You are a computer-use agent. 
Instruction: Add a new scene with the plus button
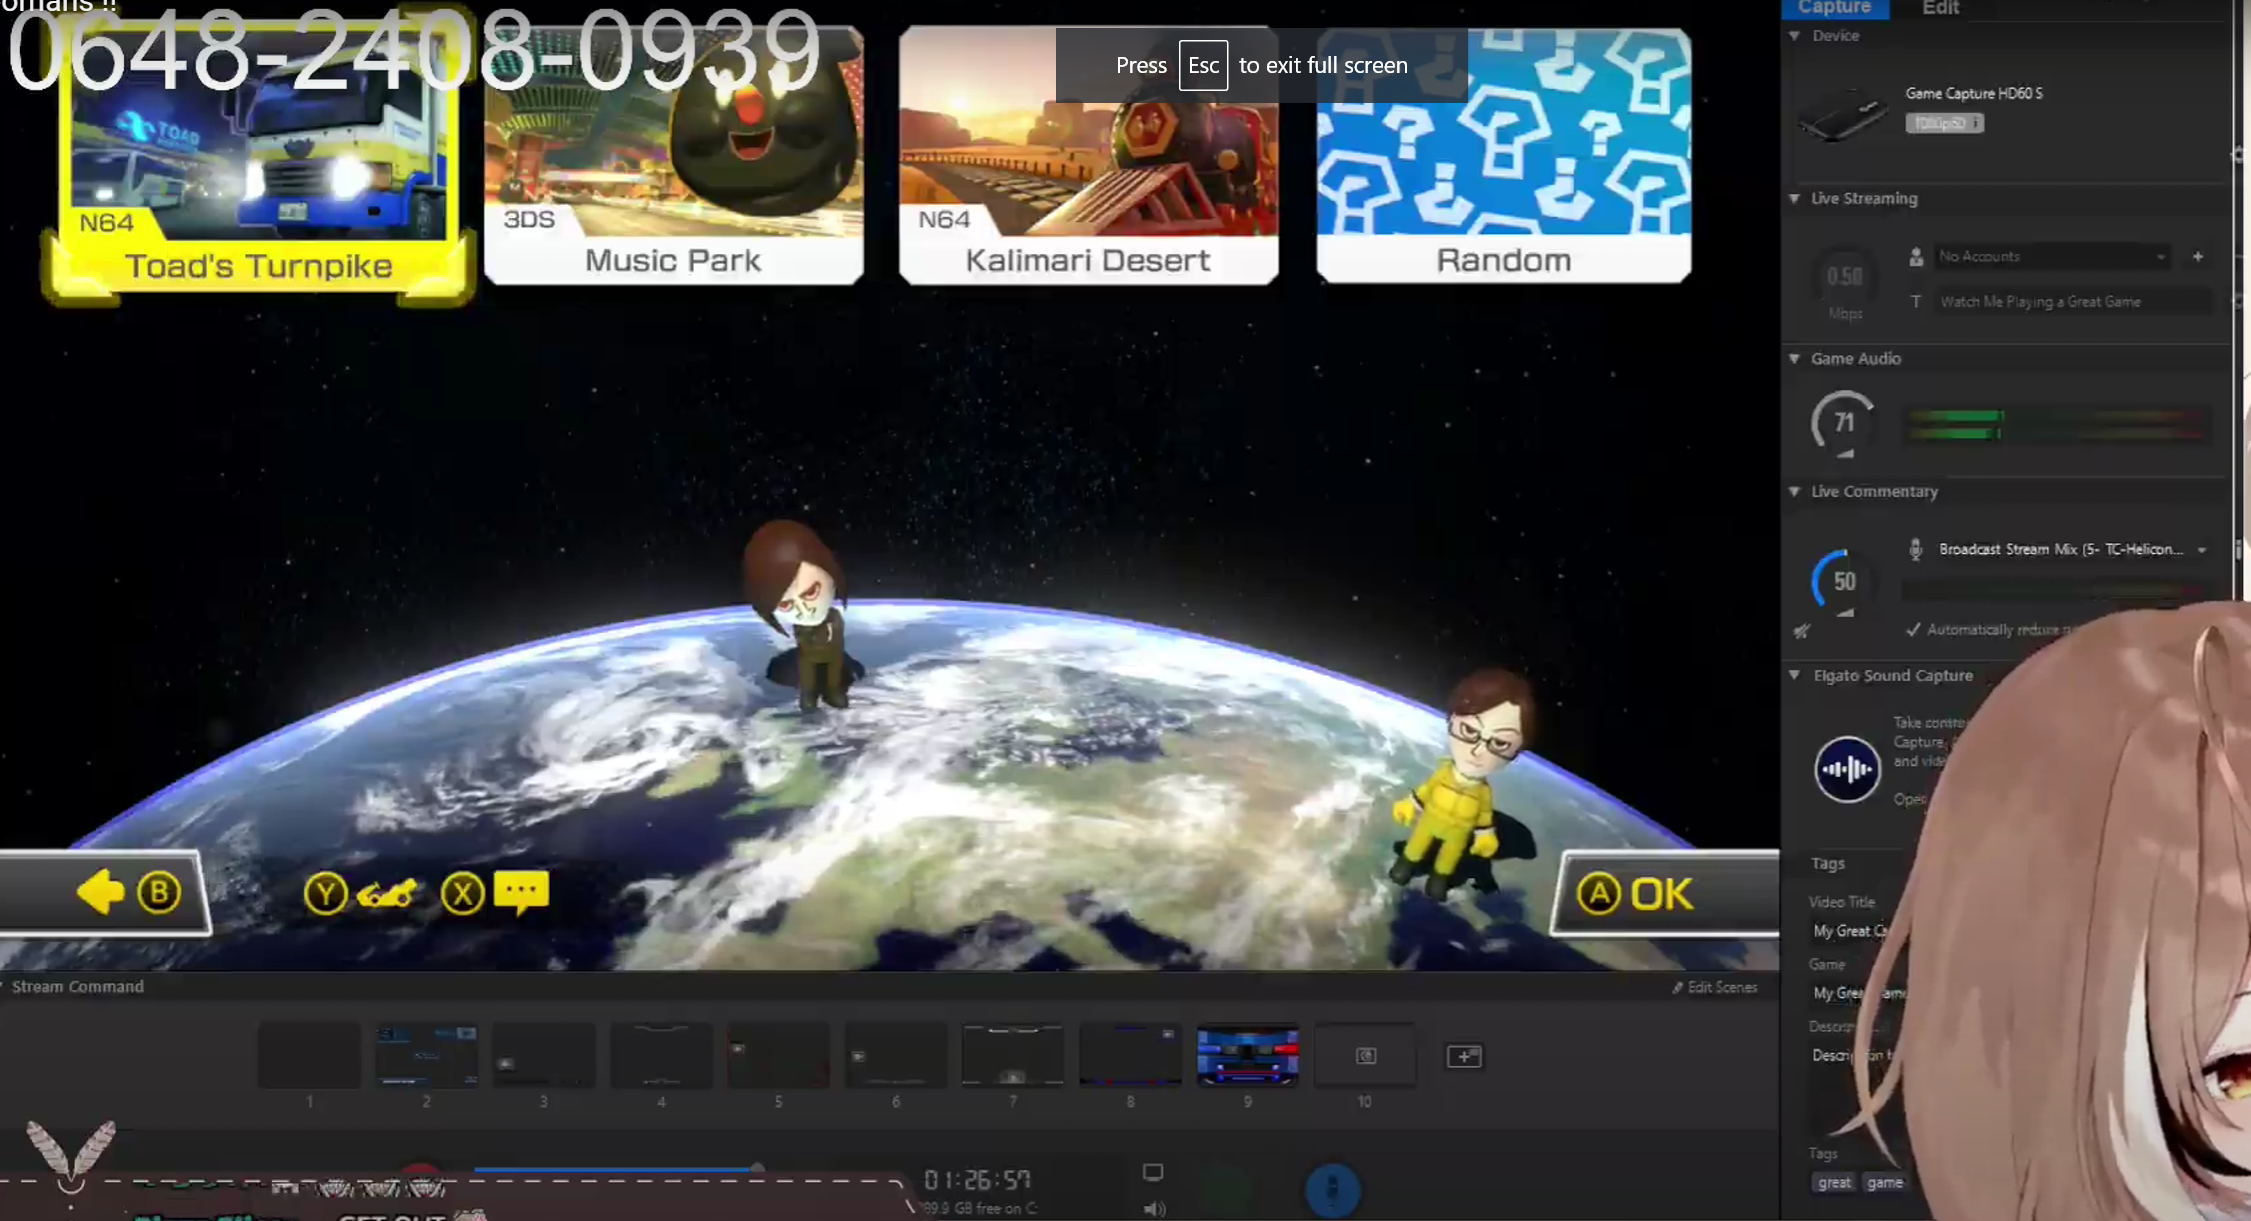[x=1464, y=1056]
